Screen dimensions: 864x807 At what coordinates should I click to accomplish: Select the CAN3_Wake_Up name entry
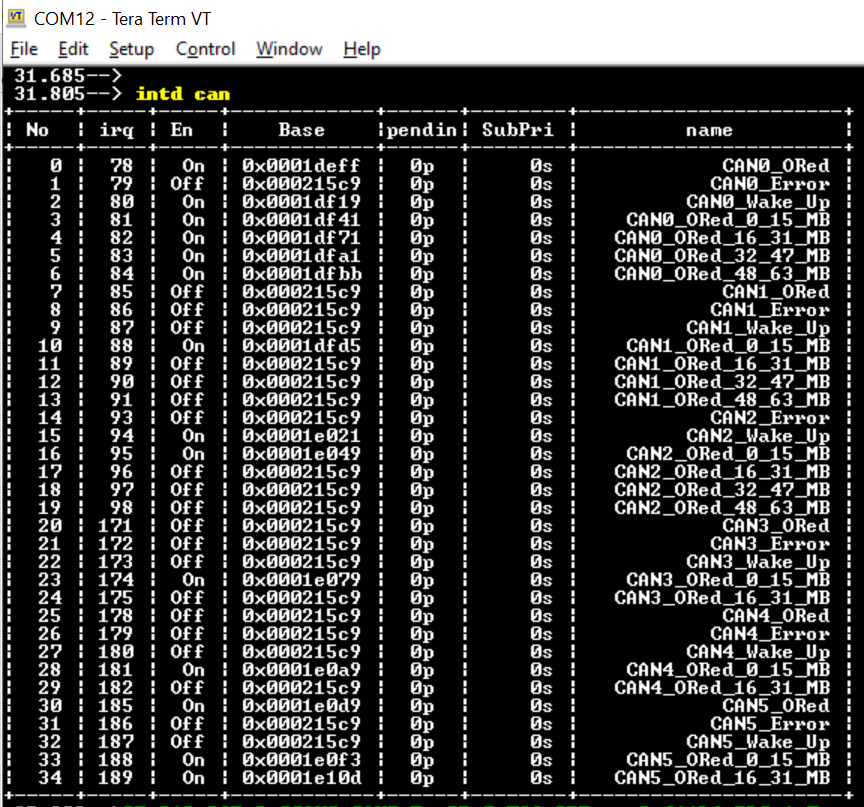pos(758,561)
